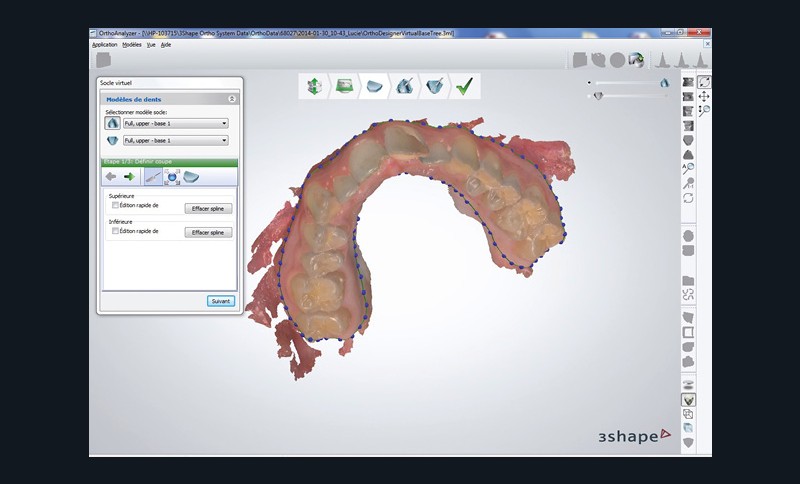Click the Suivant button
800x484 pixels.
(220, 300)
